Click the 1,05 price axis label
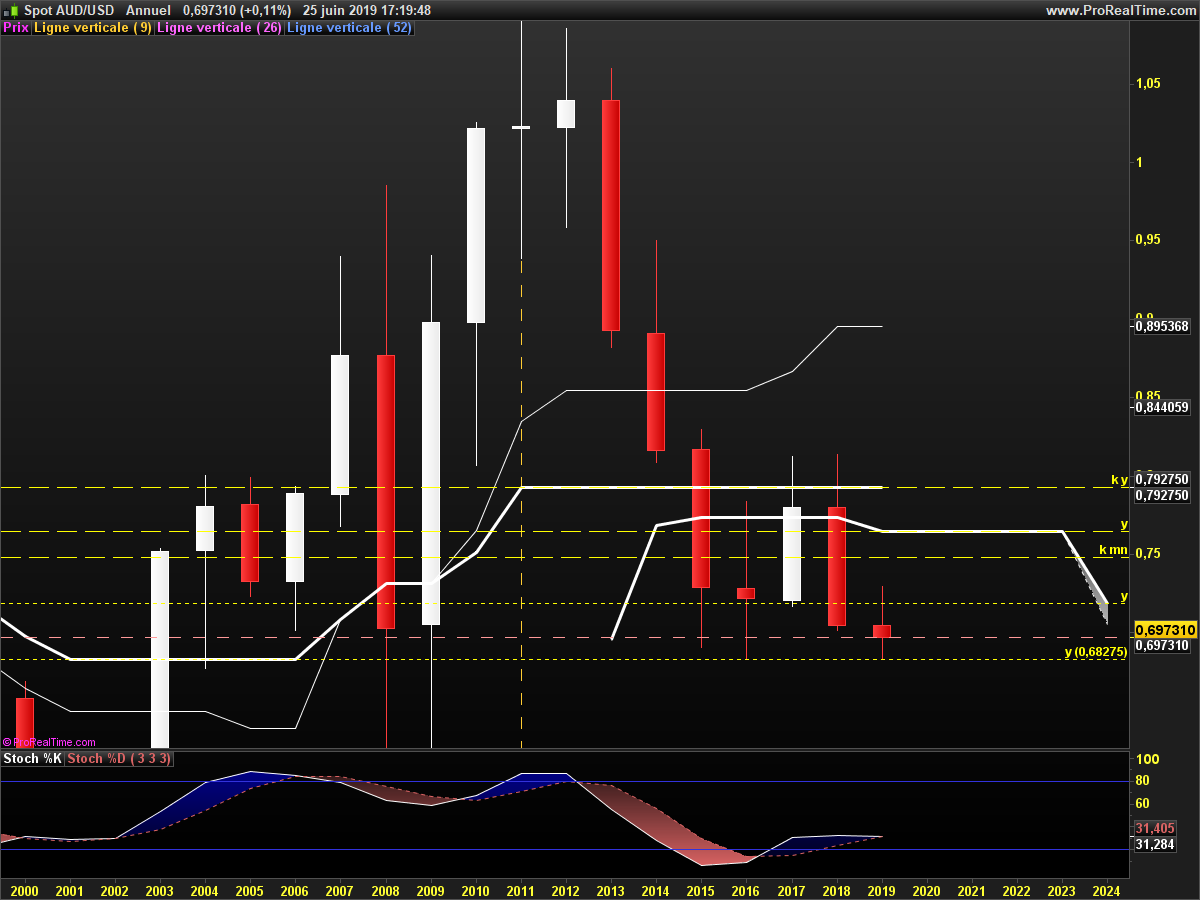Viewport: 1200px width, 900px height. point(1148,83)
